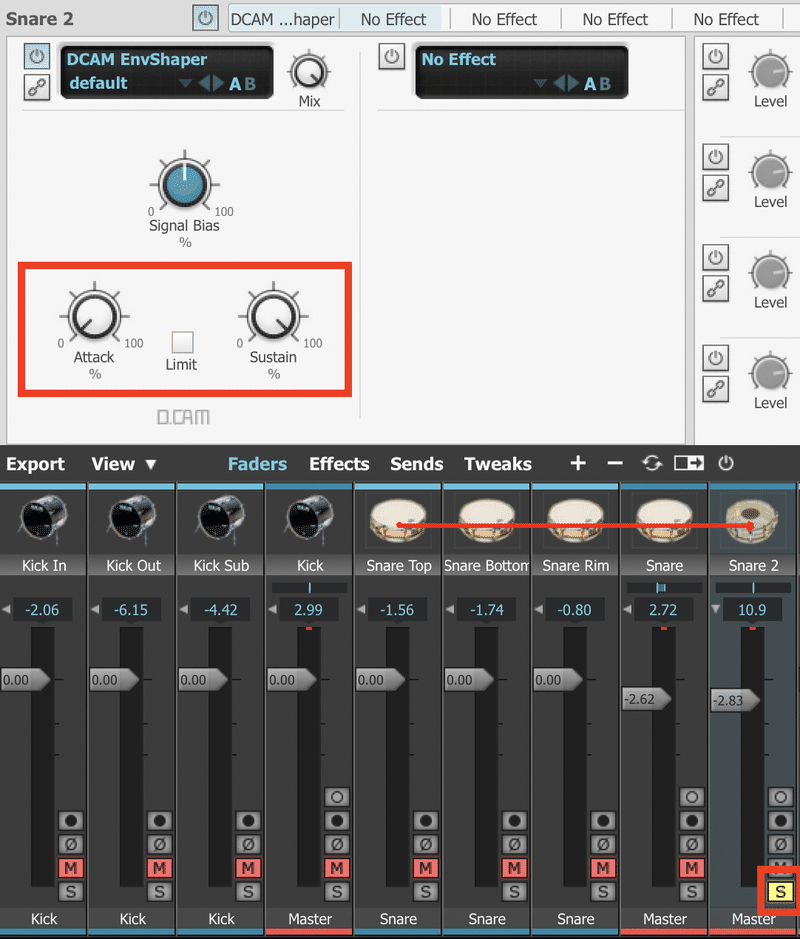Click the third send Level link icon
The width and height of the screenshot is (800, 939).
pyautogui.click(x=715, y=289)
